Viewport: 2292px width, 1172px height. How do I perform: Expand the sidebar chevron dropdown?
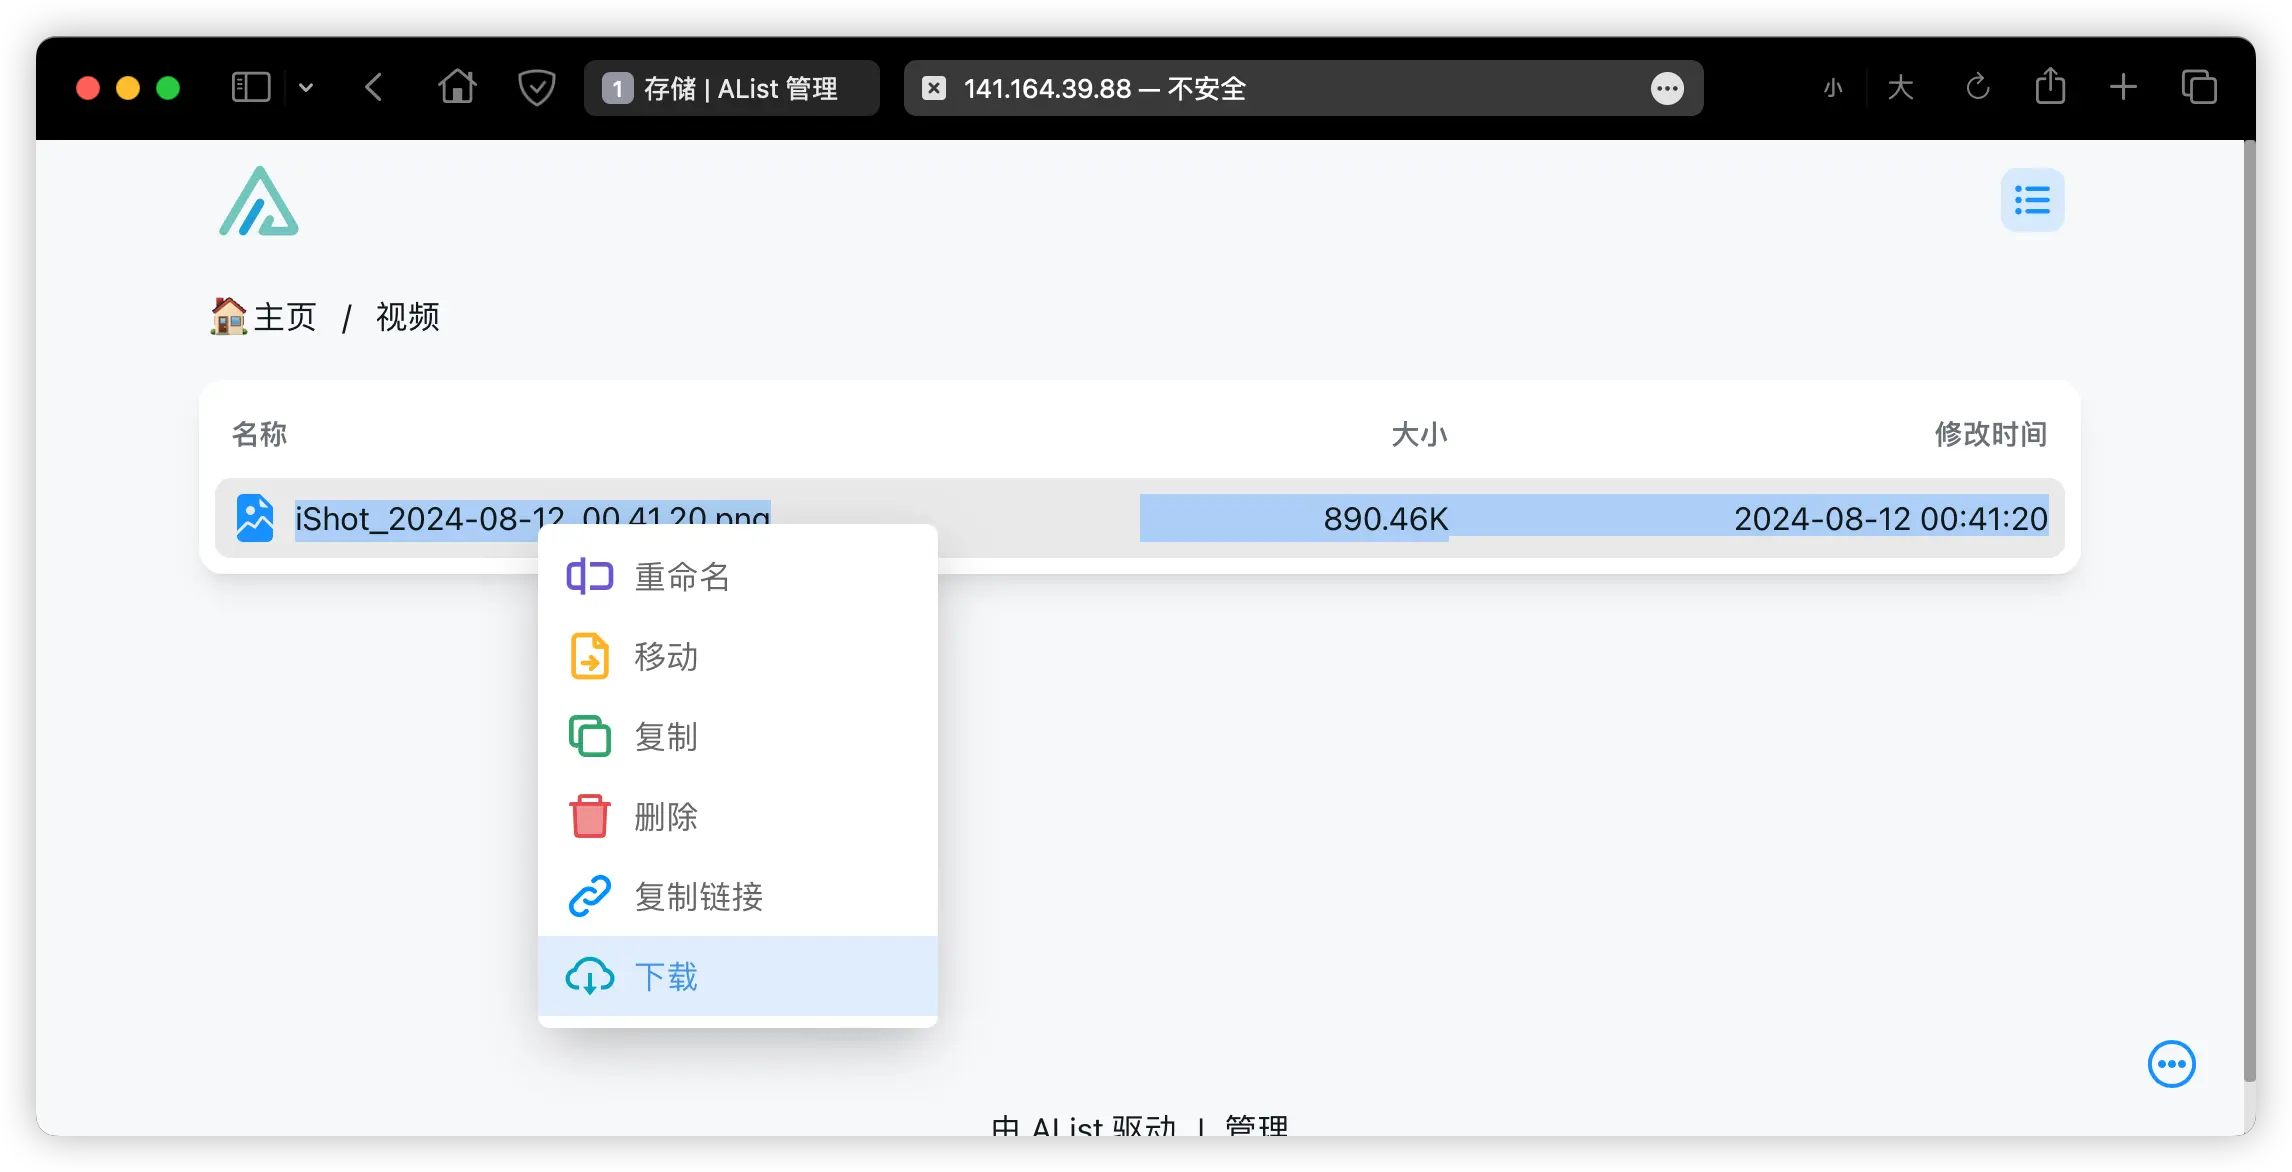(x=306, y=88)
